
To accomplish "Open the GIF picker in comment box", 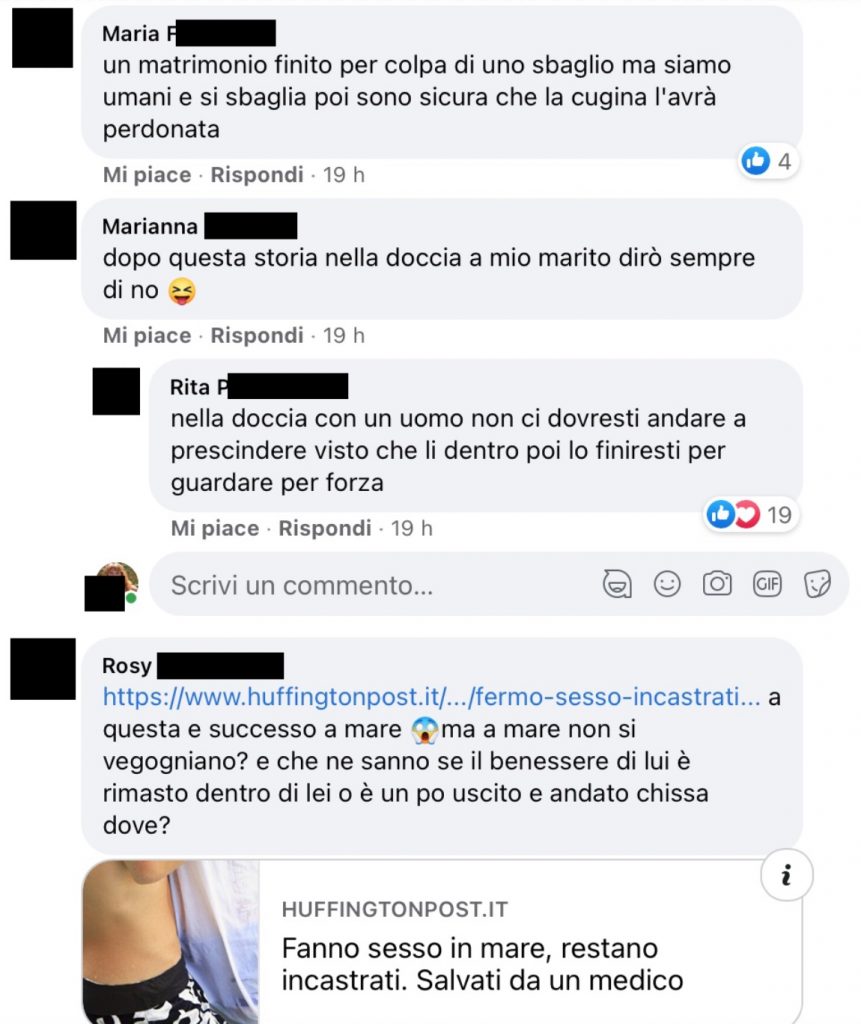I will [767, 584].
